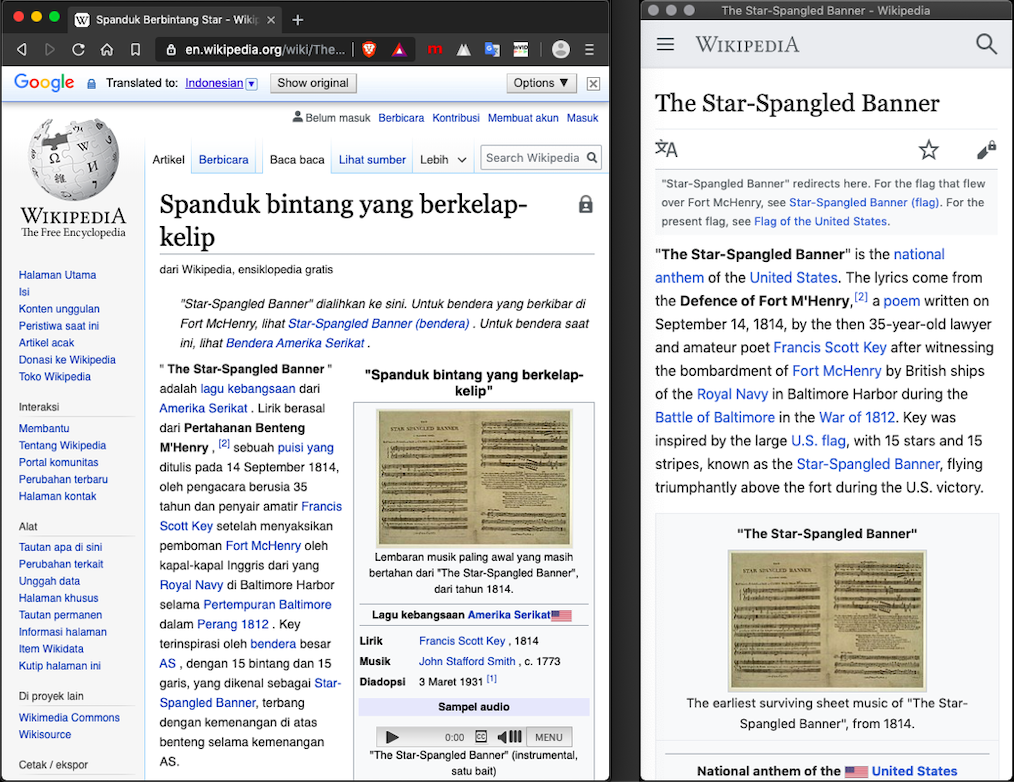Image resolution: width=1014 pixels, height=782 pixels.
Task: Click the Francis Scott Key link in infobox
Action: 462,641
